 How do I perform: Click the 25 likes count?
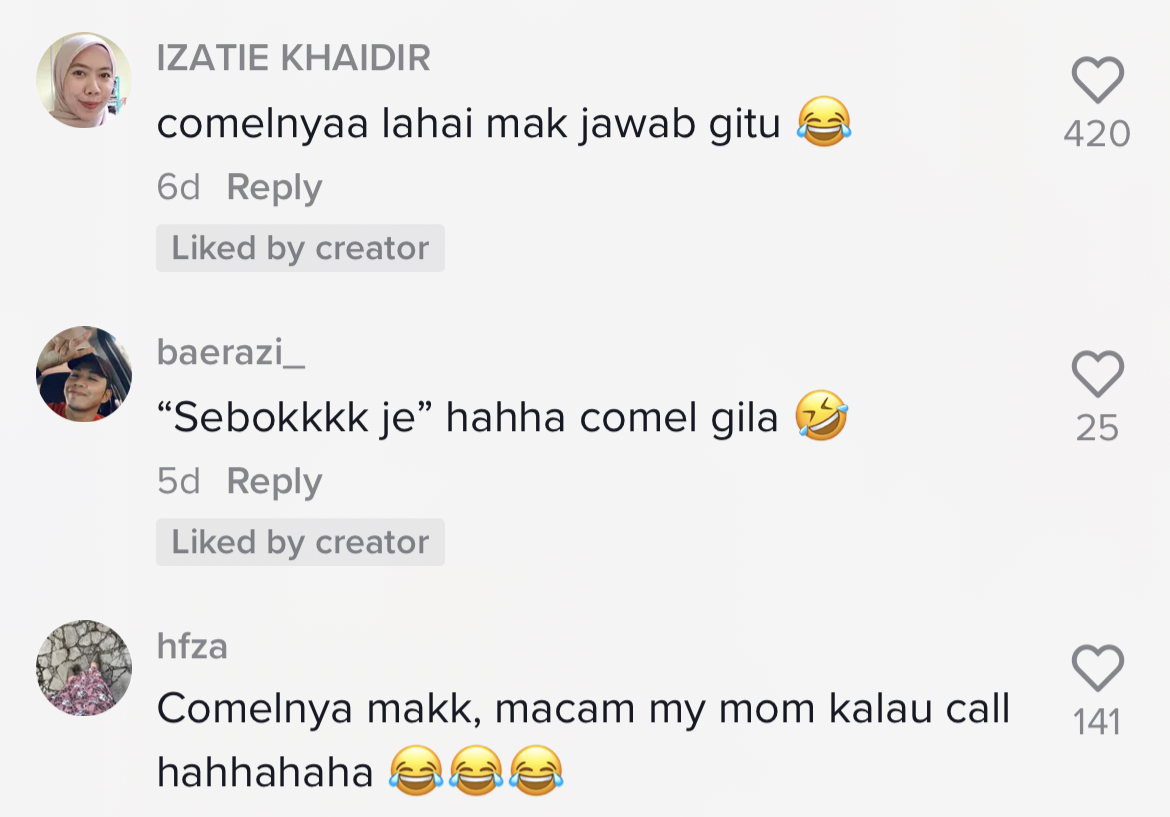[x=1097, y=428]
